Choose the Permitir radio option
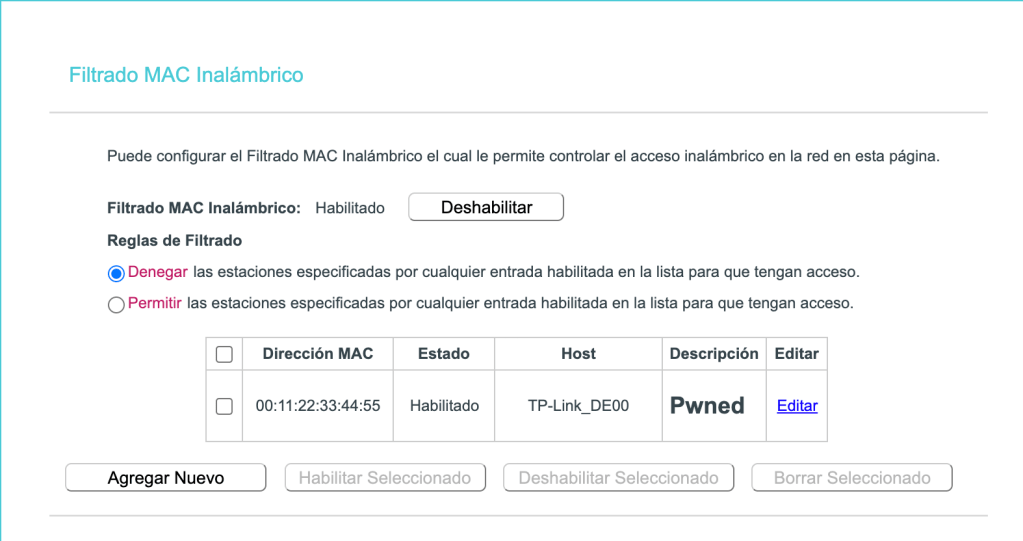 tap(116, 305)
